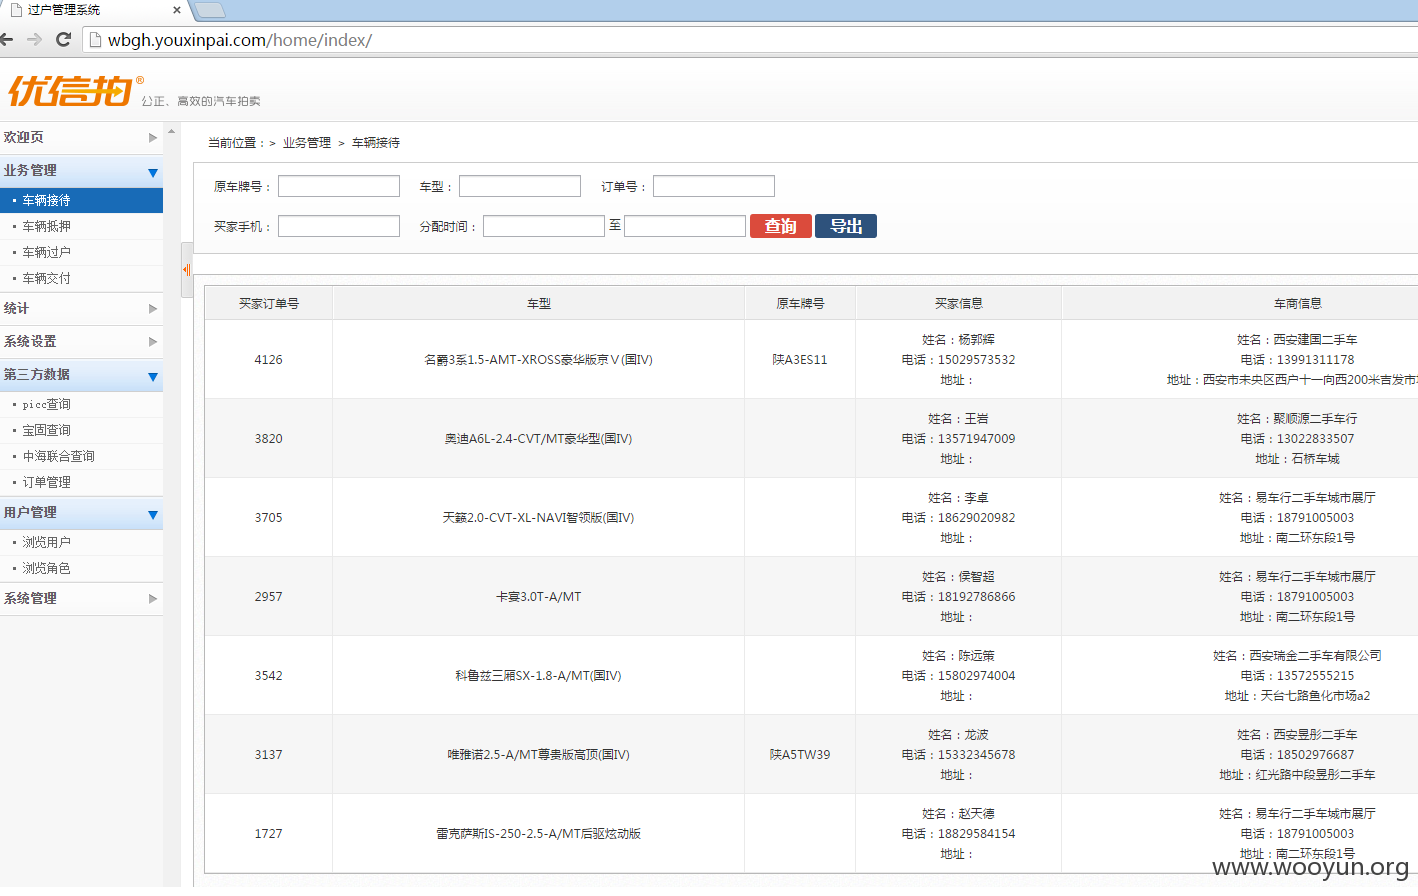Click buyer phone 15029573532
The image size is (1418, 896).
click(976, 360)
